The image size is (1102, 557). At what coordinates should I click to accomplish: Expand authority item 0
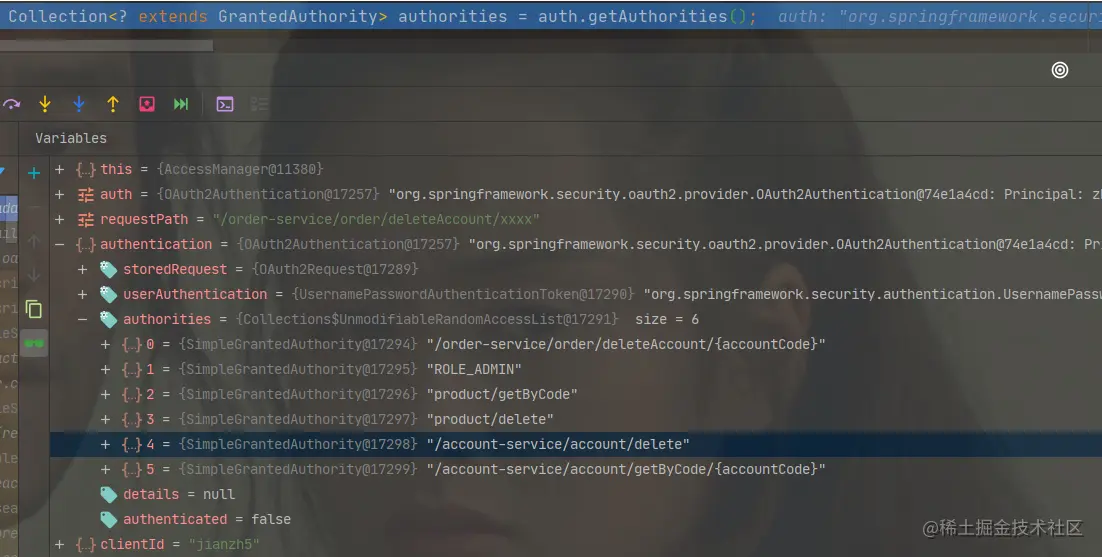pos(105,344)
